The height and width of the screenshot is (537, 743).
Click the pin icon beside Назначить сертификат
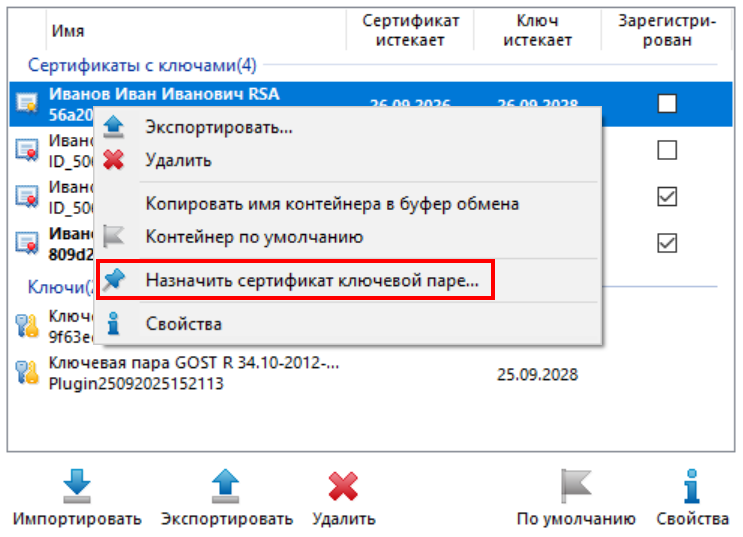115,281
